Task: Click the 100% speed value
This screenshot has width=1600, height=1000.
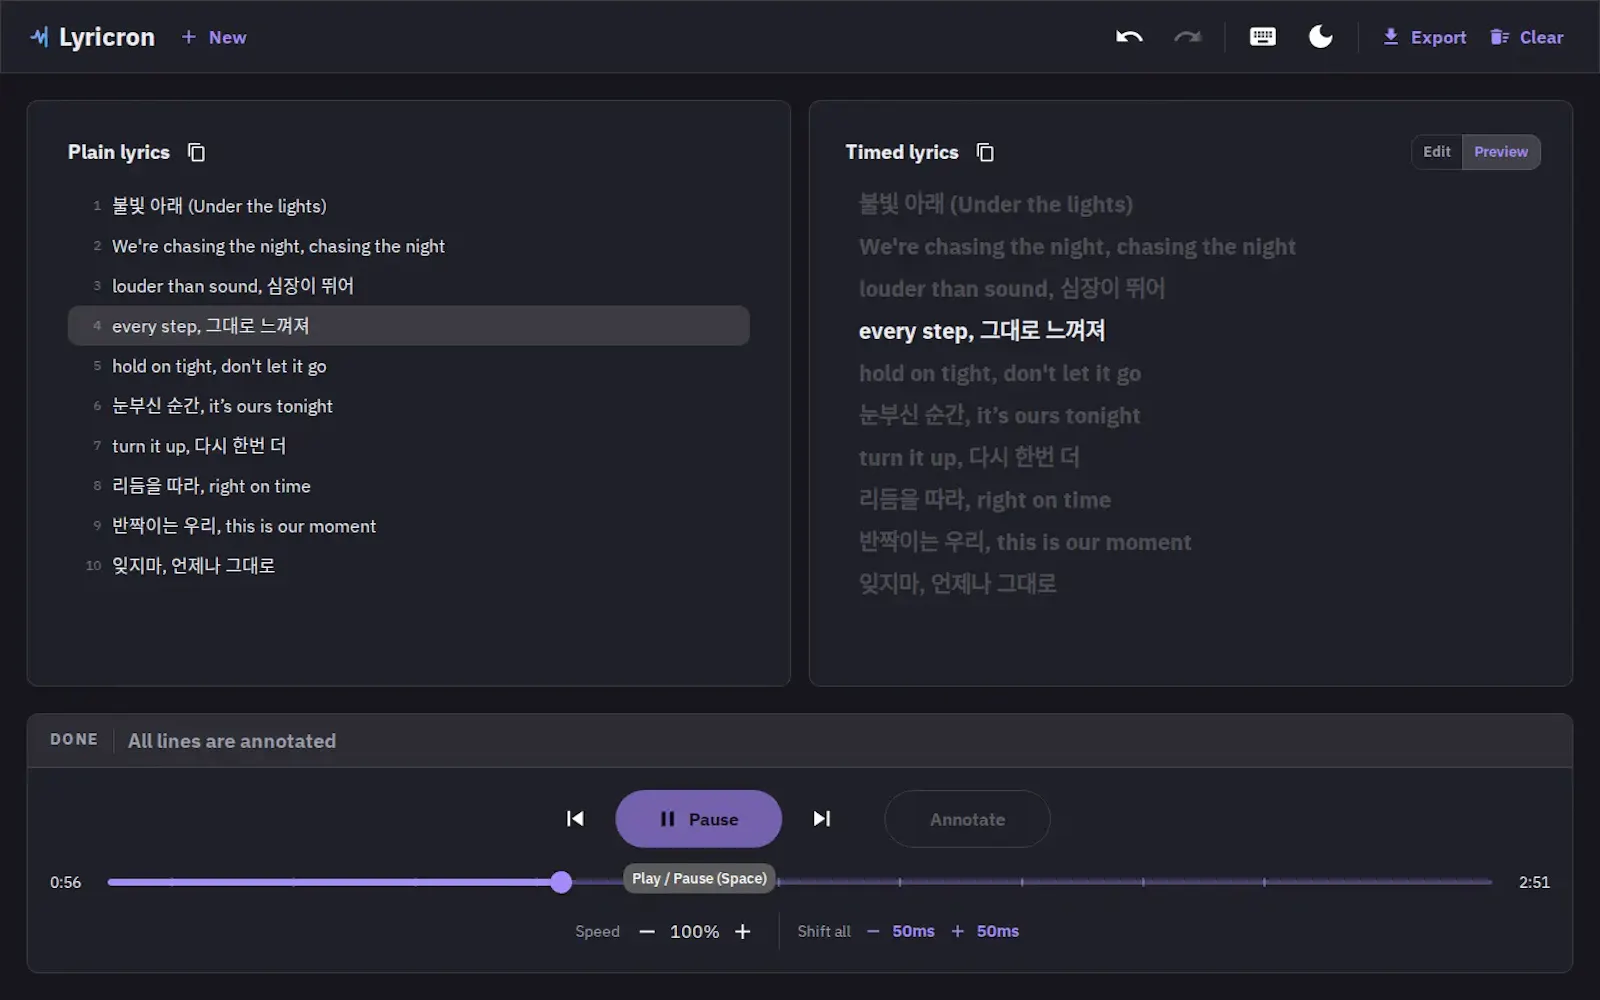Action: click(x=694, y=932)
